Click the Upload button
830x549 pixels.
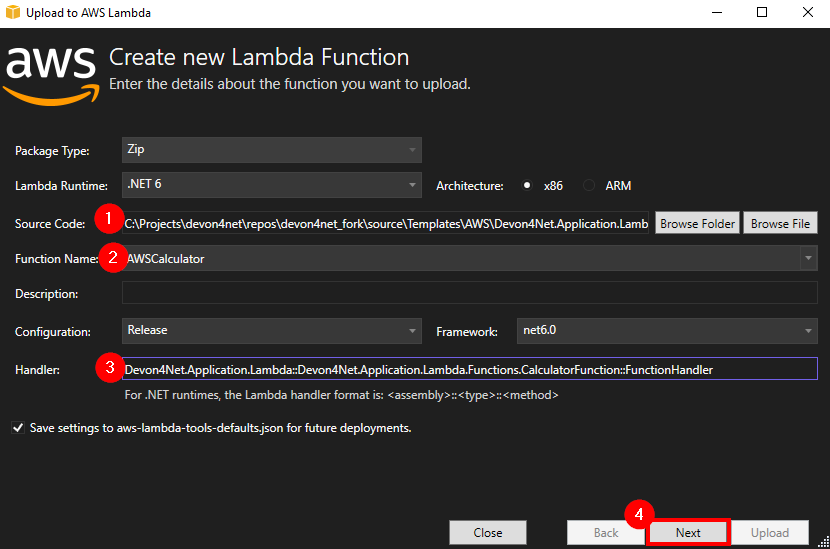point(770,533)
